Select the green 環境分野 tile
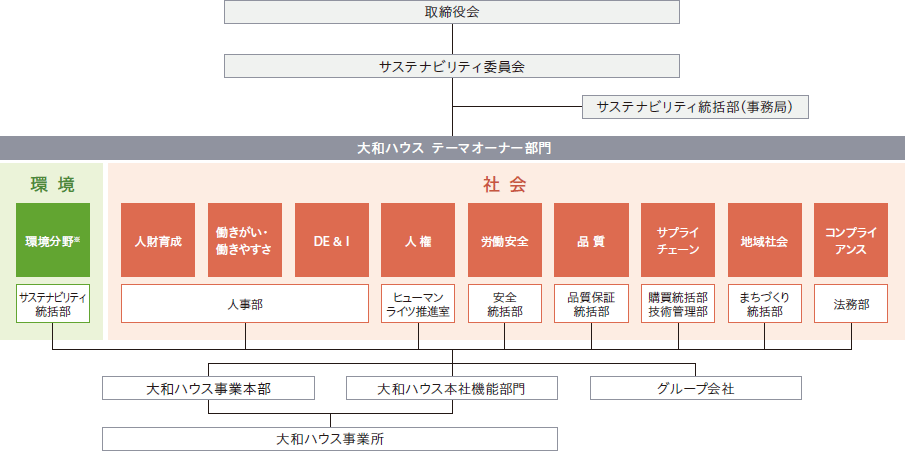The width and height of the screenshot is (906, 451). (x=53, y=240)
